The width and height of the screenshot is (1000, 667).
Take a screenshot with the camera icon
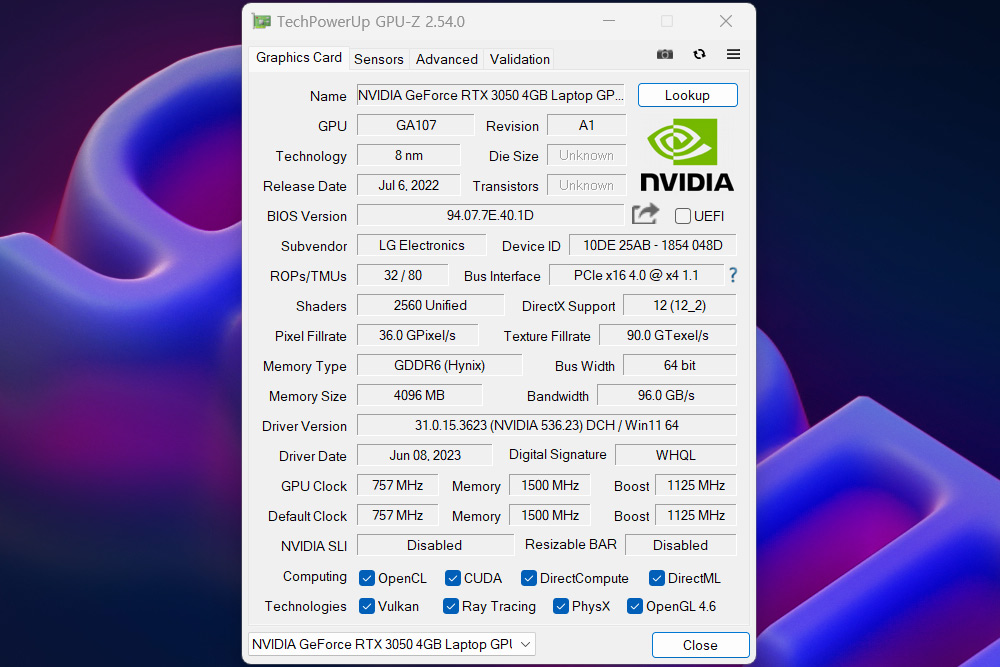point(665,54)
